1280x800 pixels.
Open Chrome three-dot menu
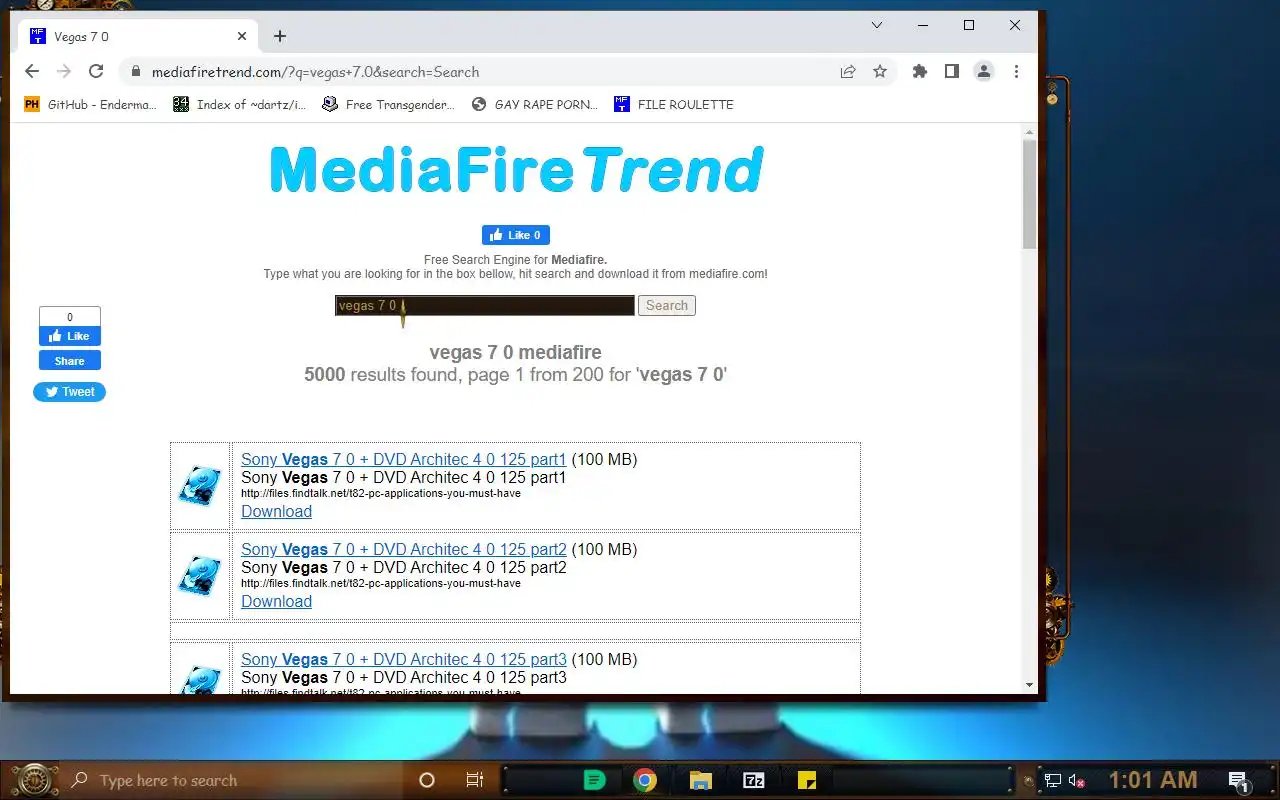[x=1016, y=72]
